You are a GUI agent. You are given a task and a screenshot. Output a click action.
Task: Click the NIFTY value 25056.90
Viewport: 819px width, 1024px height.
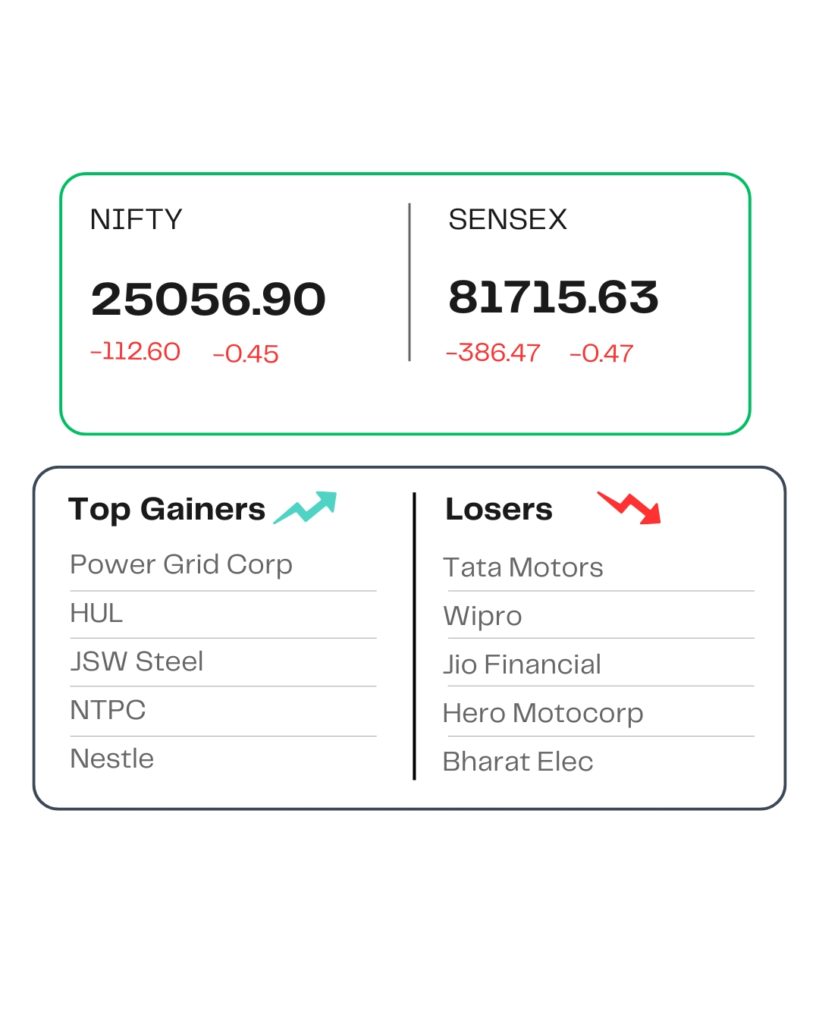208,299
